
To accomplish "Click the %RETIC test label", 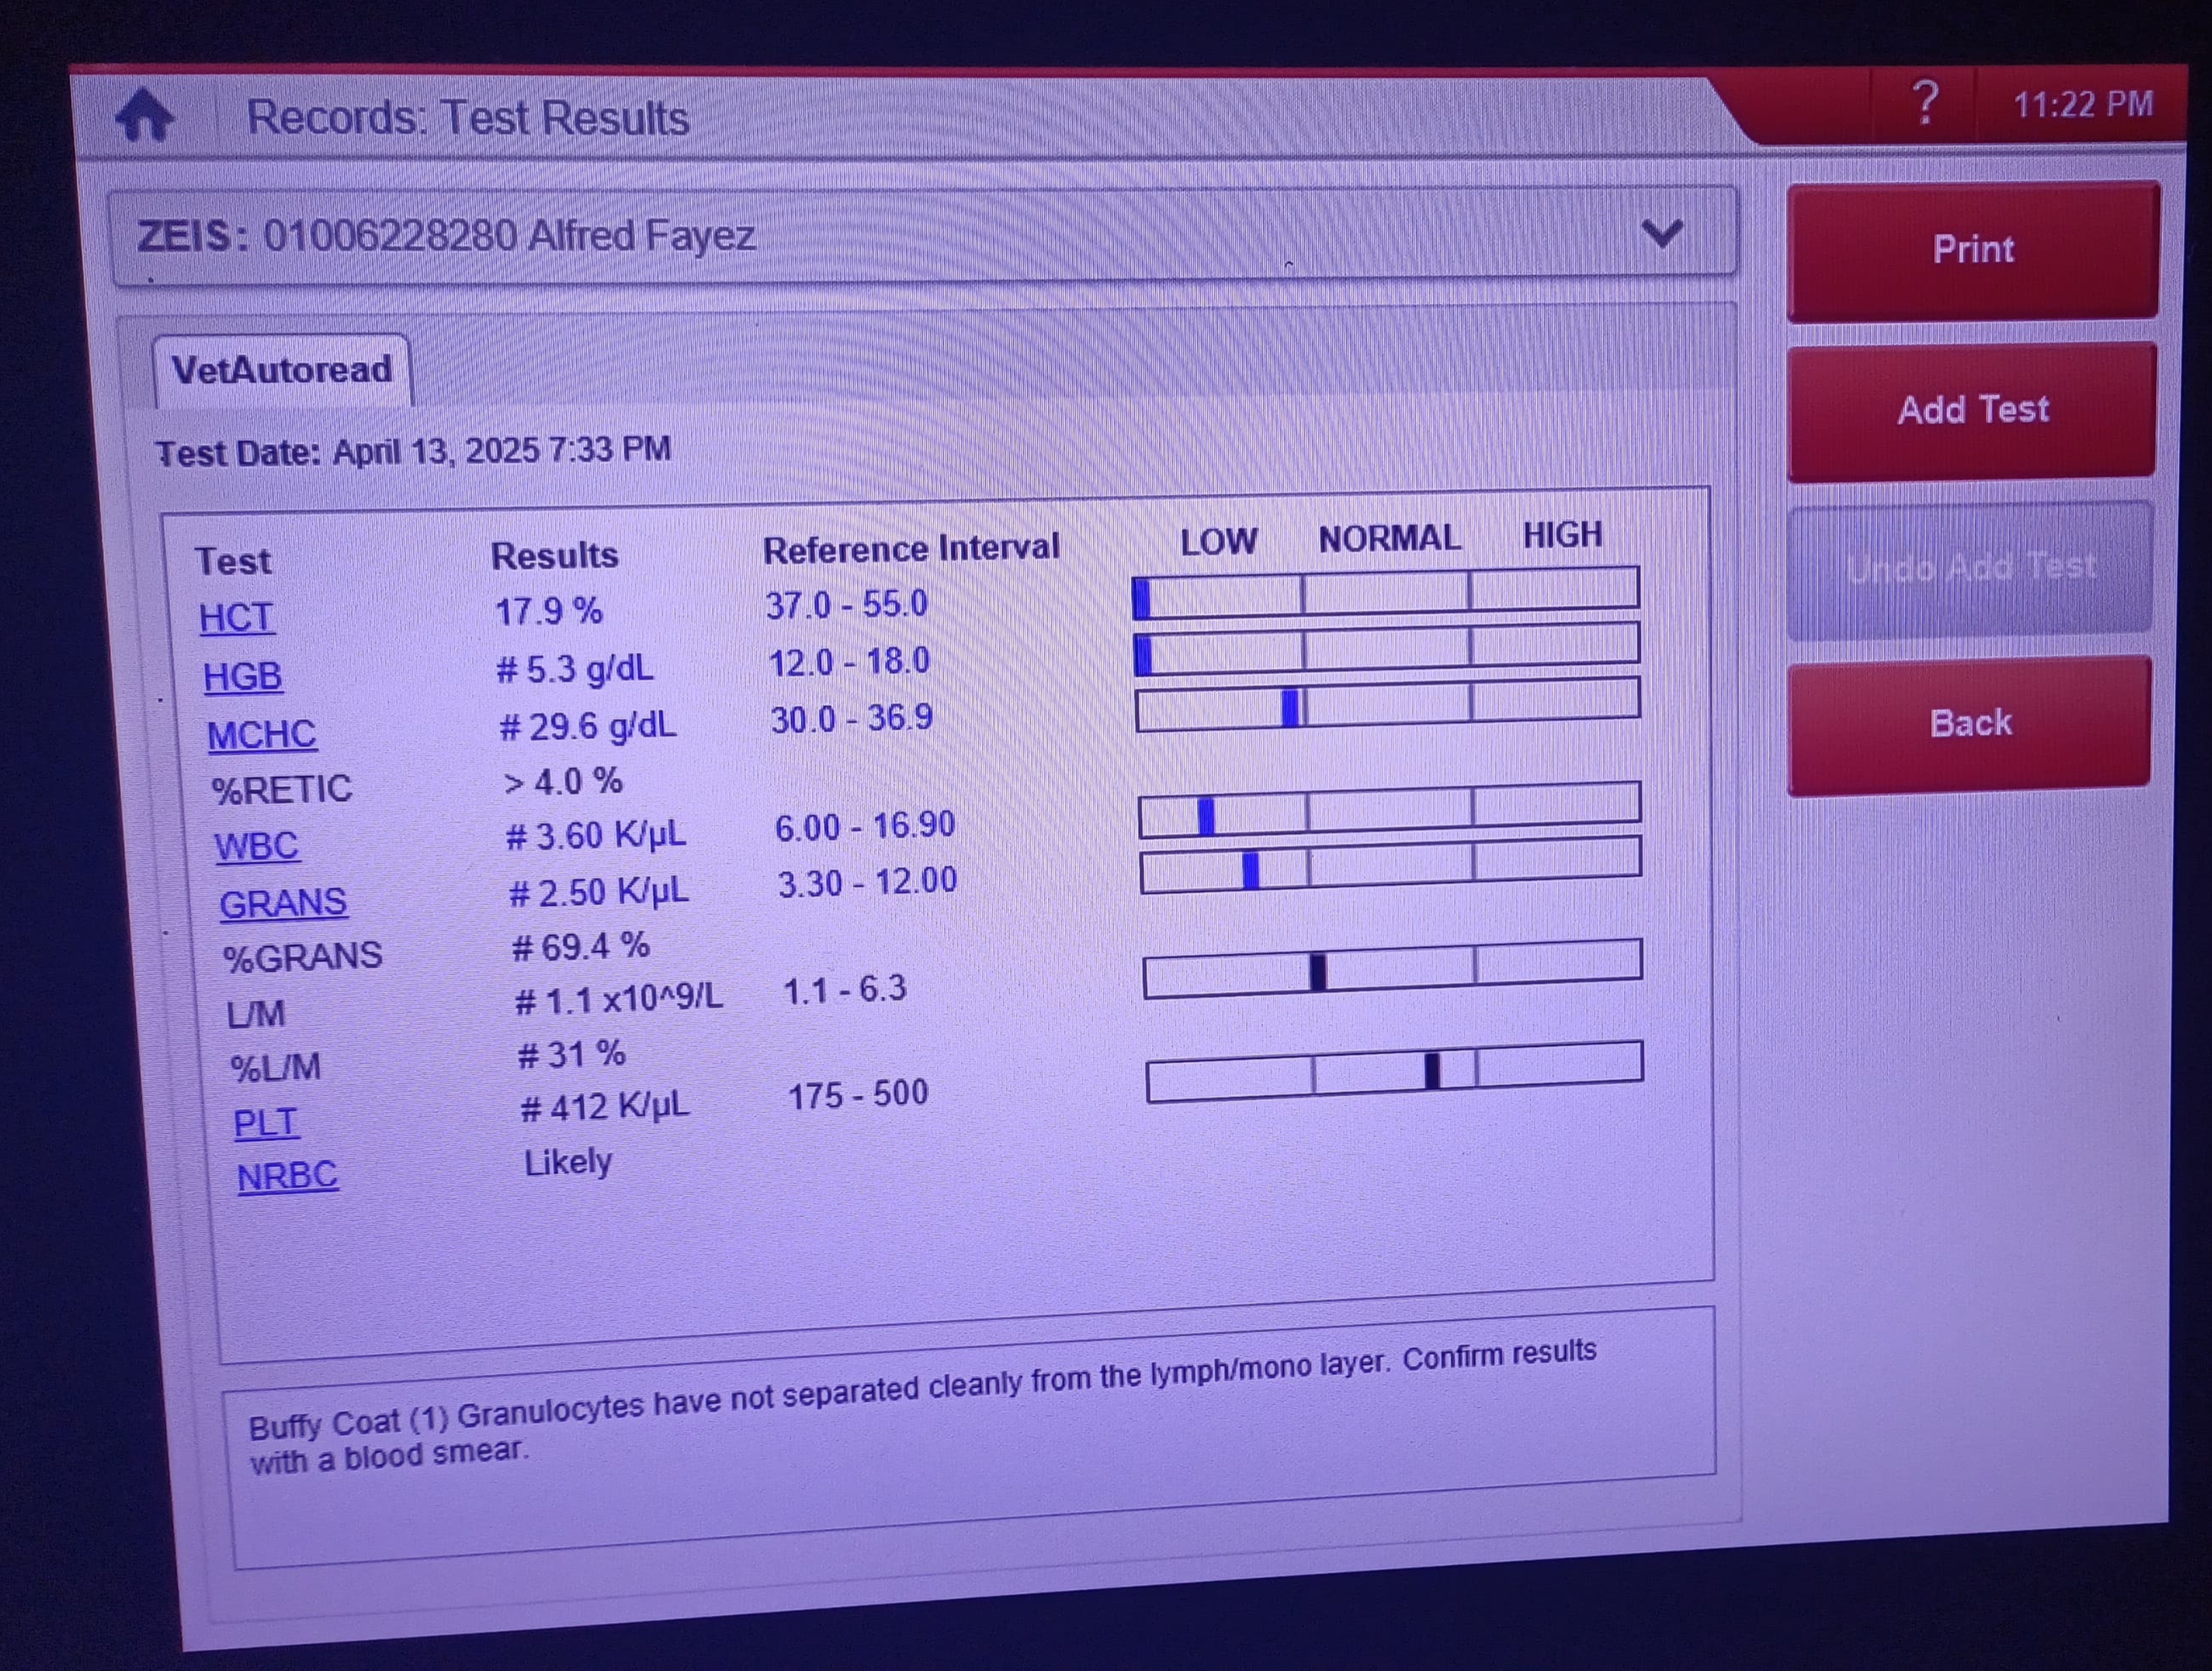I will [x=281, y=790].
